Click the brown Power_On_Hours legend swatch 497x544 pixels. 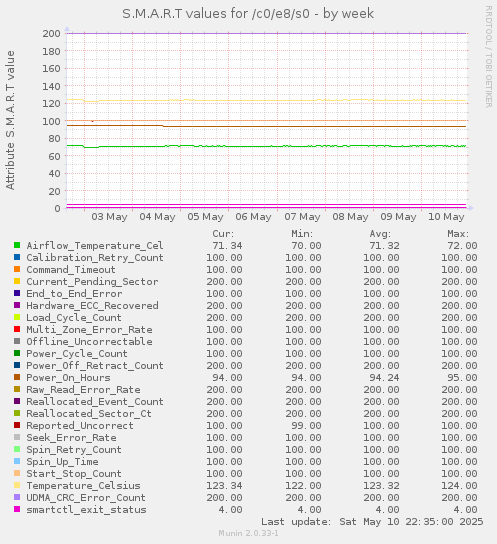(x=17, y=377)
